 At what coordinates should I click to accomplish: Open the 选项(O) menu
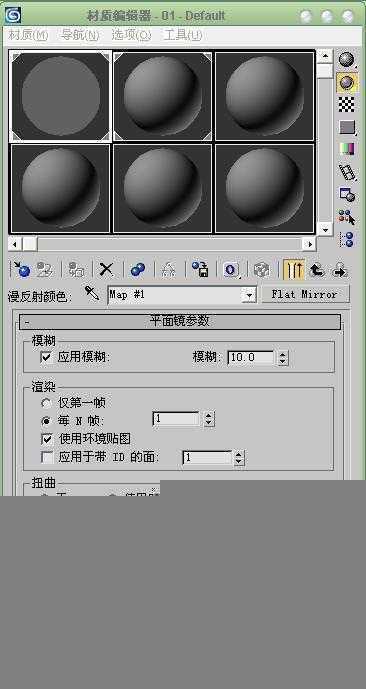131,35
